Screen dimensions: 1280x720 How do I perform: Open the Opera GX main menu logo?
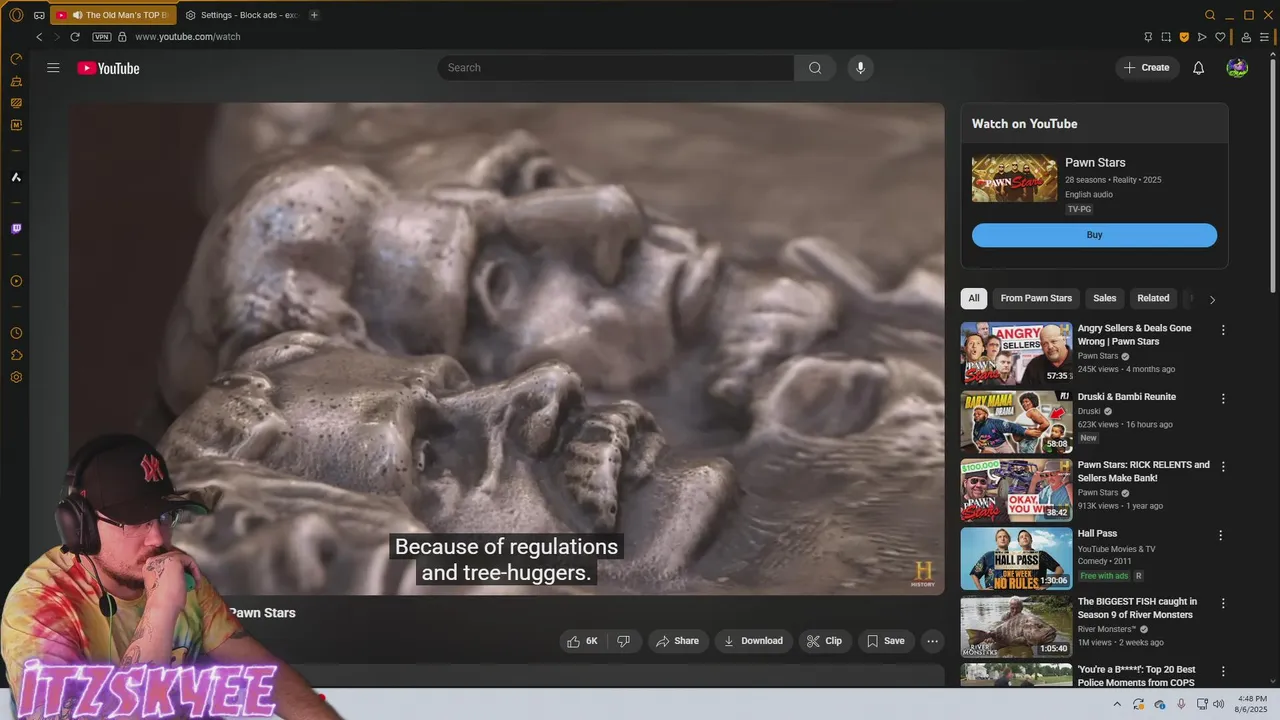click(16, 15)
